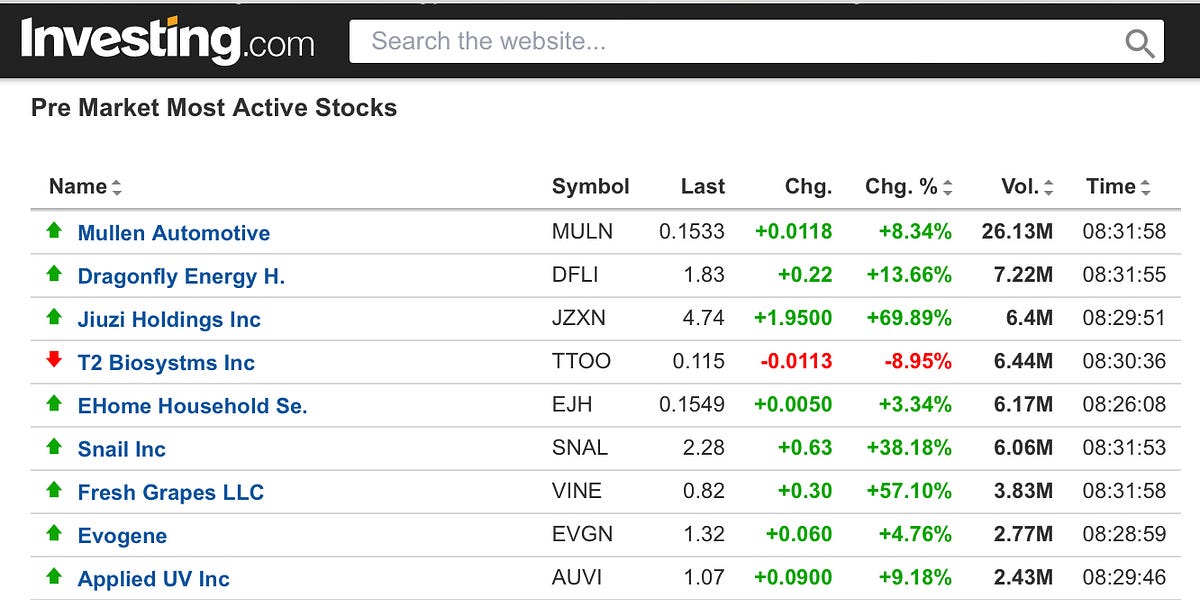Viewport: 1200px width, 600px height.
Task: Toggle sorting on the Vol. column
Action: [1048, 187]
